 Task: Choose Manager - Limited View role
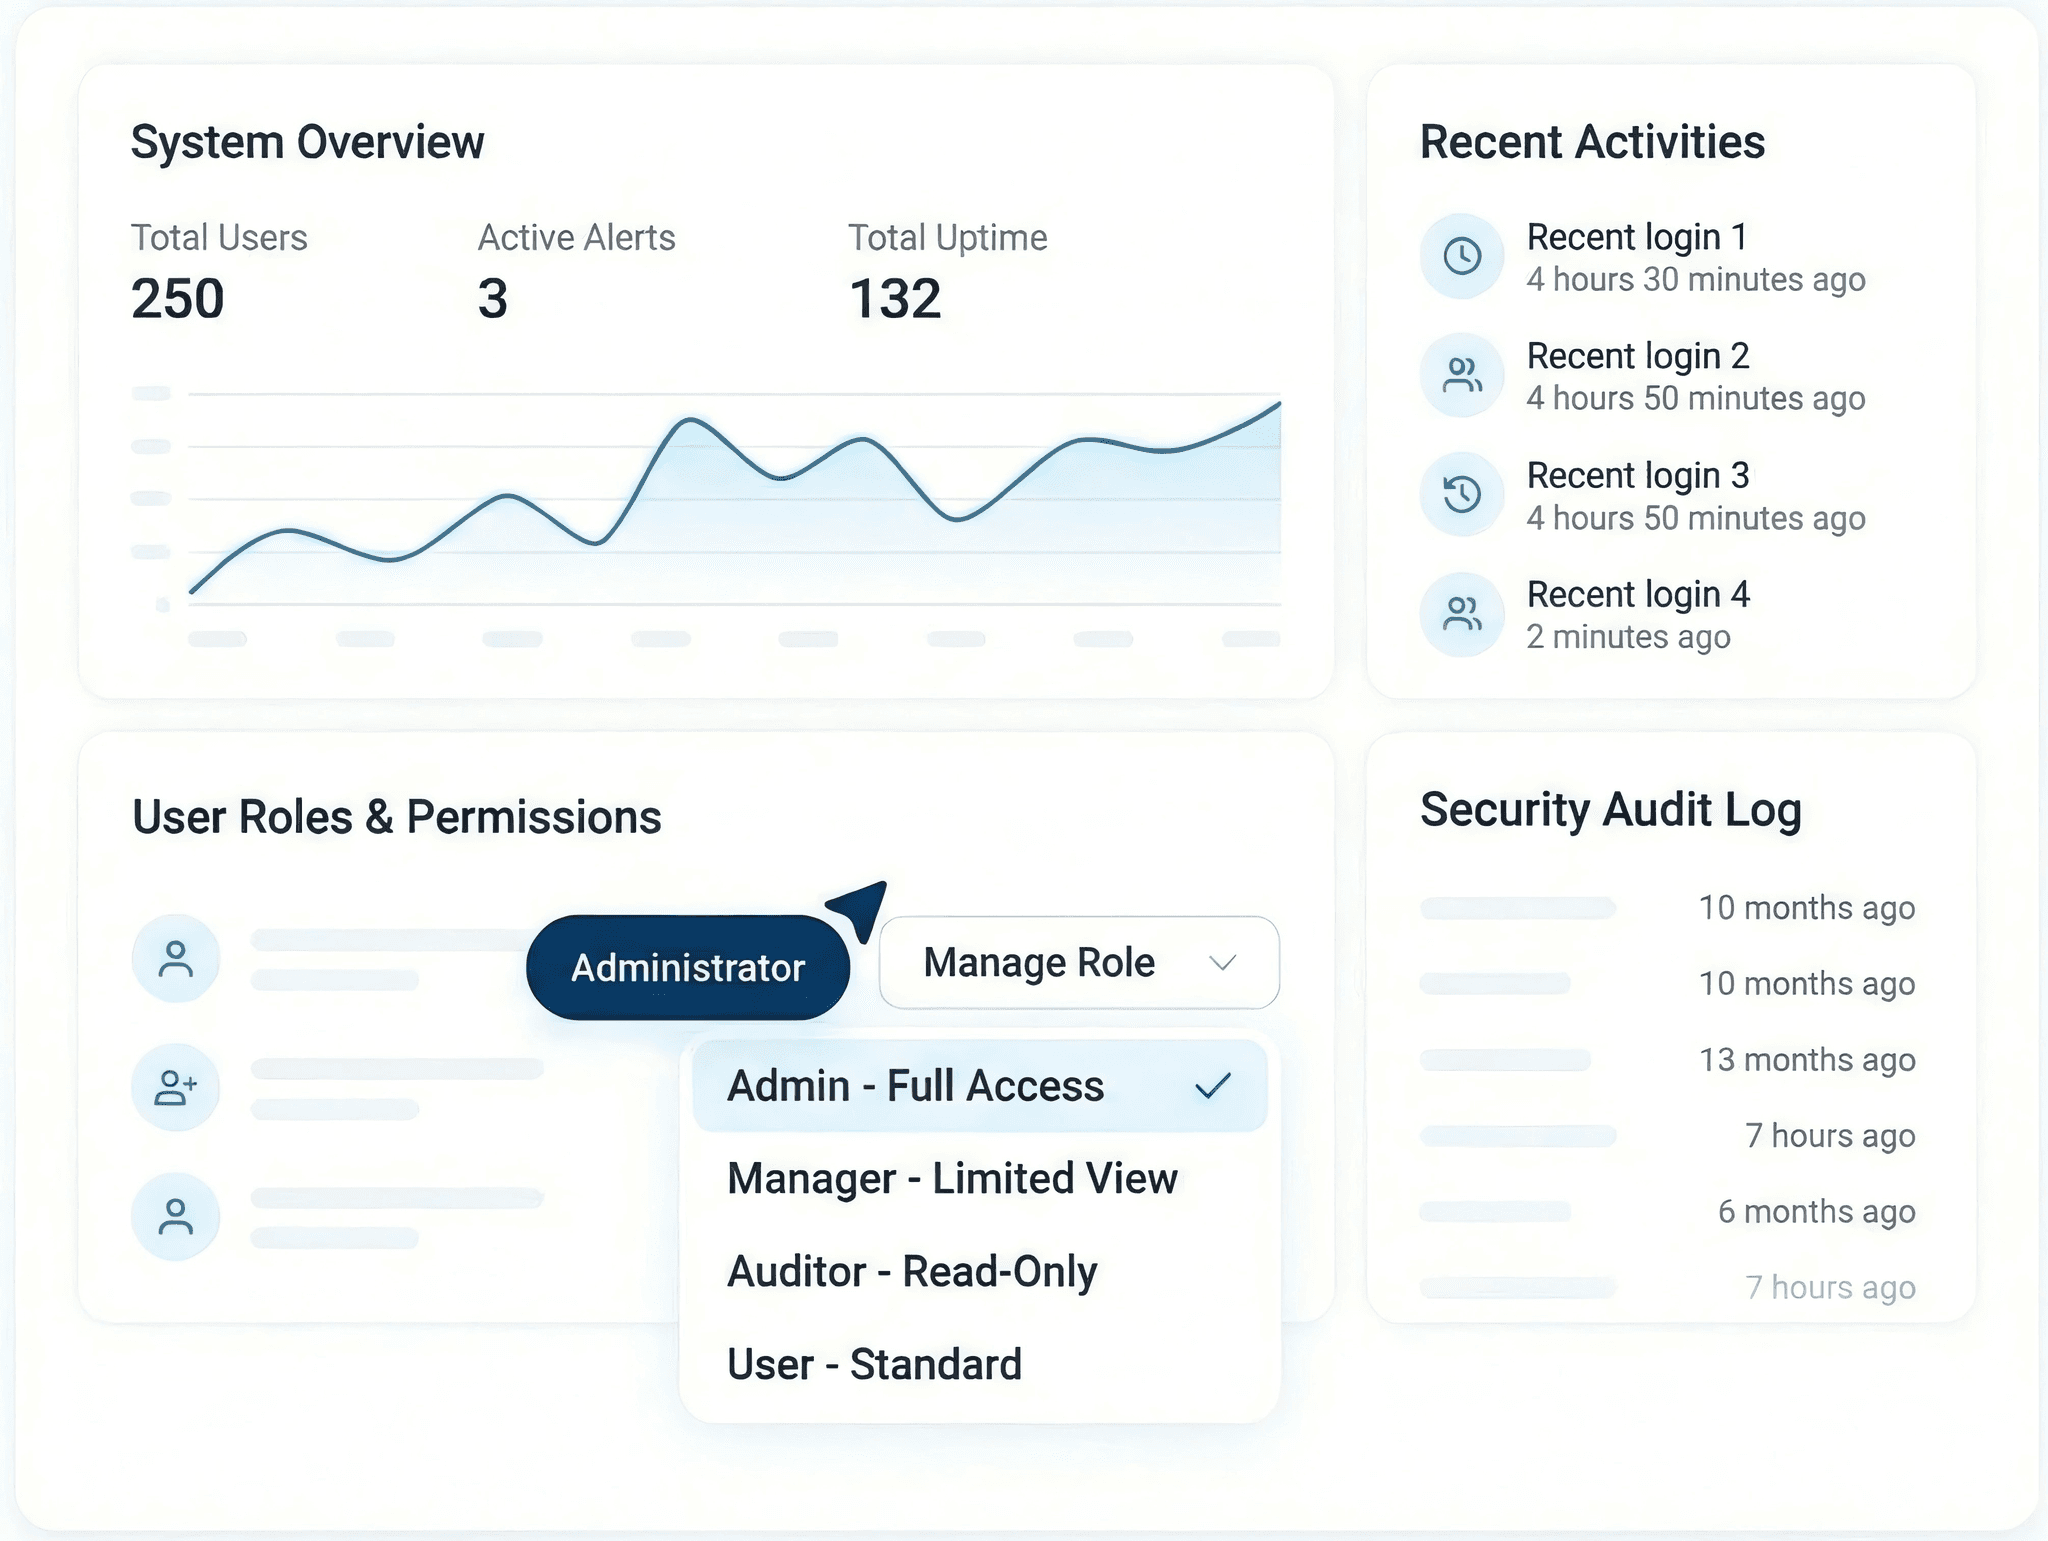coord(952,1179)
